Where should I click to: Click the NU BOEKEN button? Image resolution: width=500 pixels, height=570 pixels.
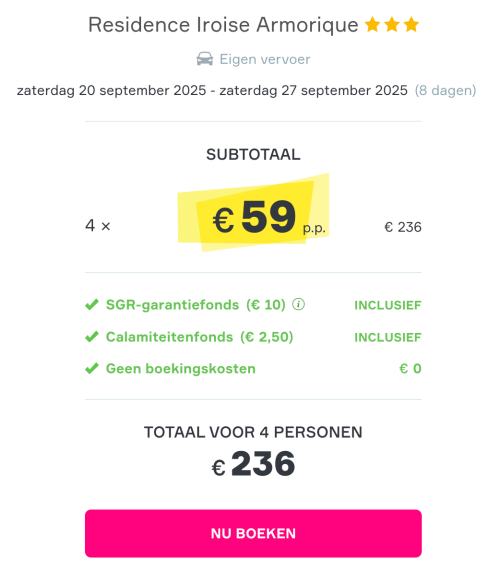tap(253, 533)
